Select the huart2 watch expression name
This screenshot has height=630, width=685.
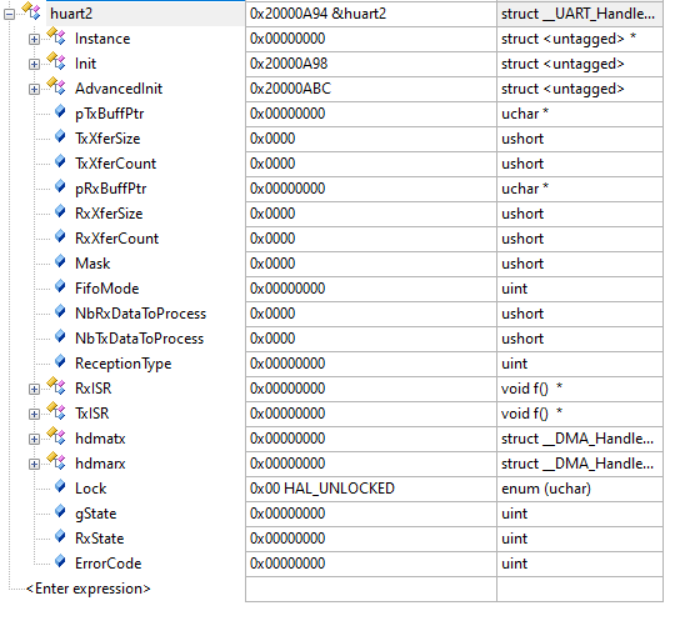tap(71, 14)
